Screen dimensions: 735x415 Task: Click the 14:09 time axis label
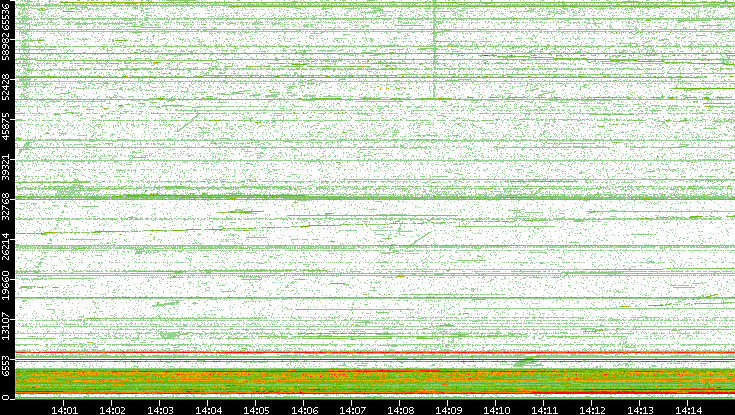click(448, 410)
